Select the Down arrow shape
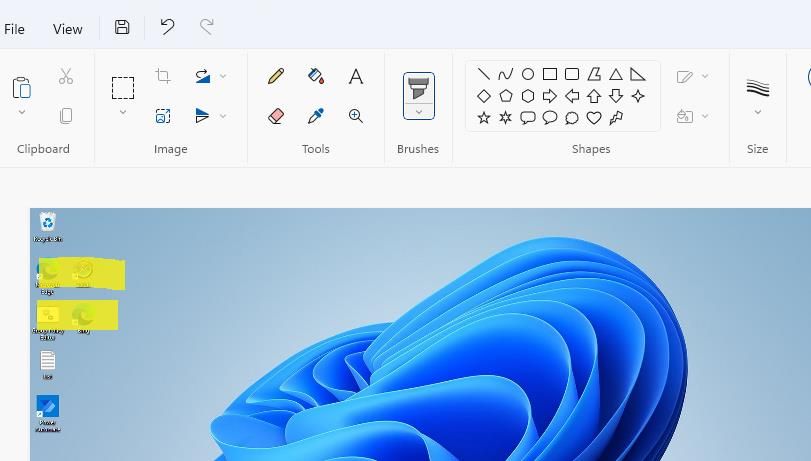811x461 pixels. click(615, 96)
